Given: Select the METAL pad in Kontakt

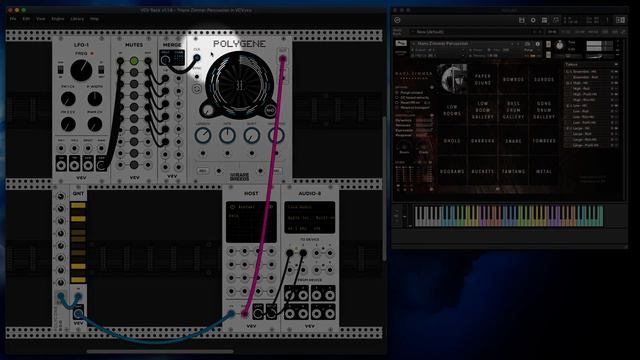Looking at the screenshot, I should 544,171.
